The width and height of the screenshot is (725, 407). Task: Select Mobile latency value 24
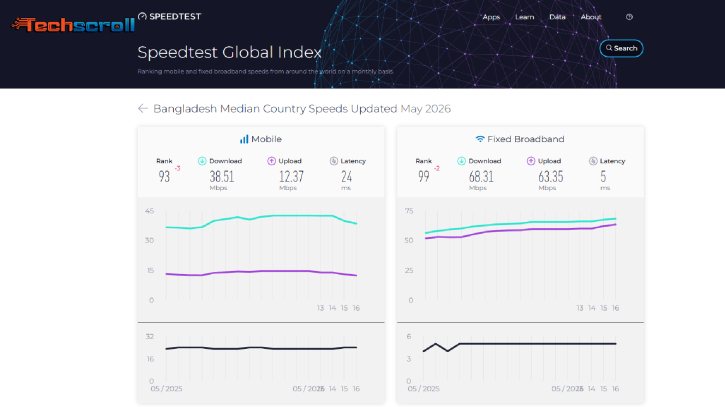pyautogui.click(x=347, y=177)
